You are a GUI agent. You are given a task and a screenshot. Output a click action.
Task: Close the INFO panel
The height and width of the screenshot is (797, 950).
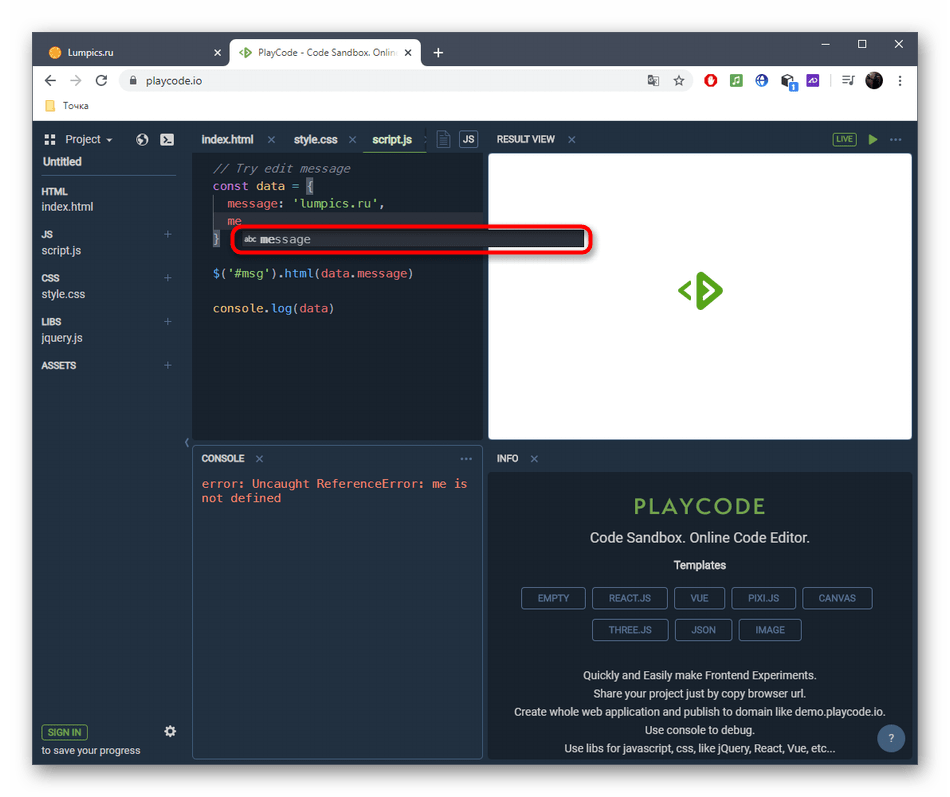[534, 459]
